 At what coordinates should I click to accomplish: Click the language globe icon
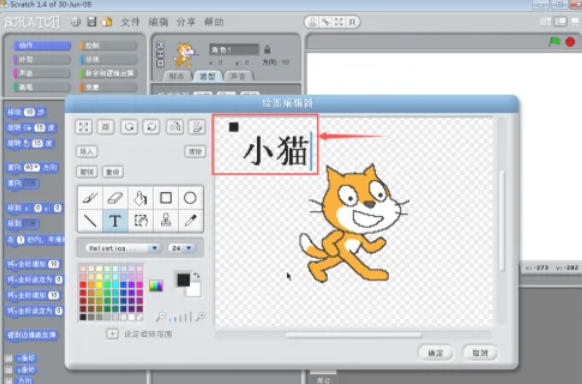pyautogui.click(x=76, y=22)
